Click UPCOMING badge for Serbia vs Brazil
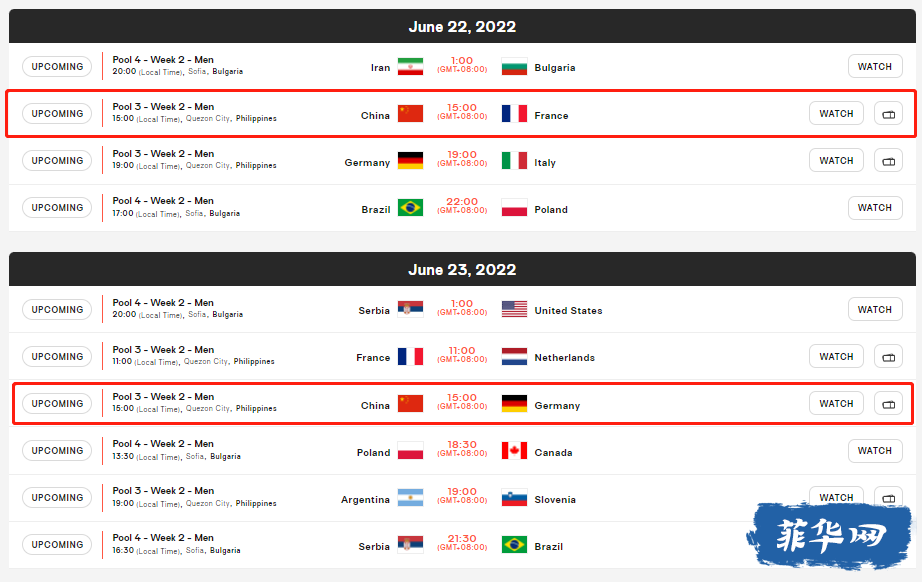The image size is (922, 582). pos(57,545)
